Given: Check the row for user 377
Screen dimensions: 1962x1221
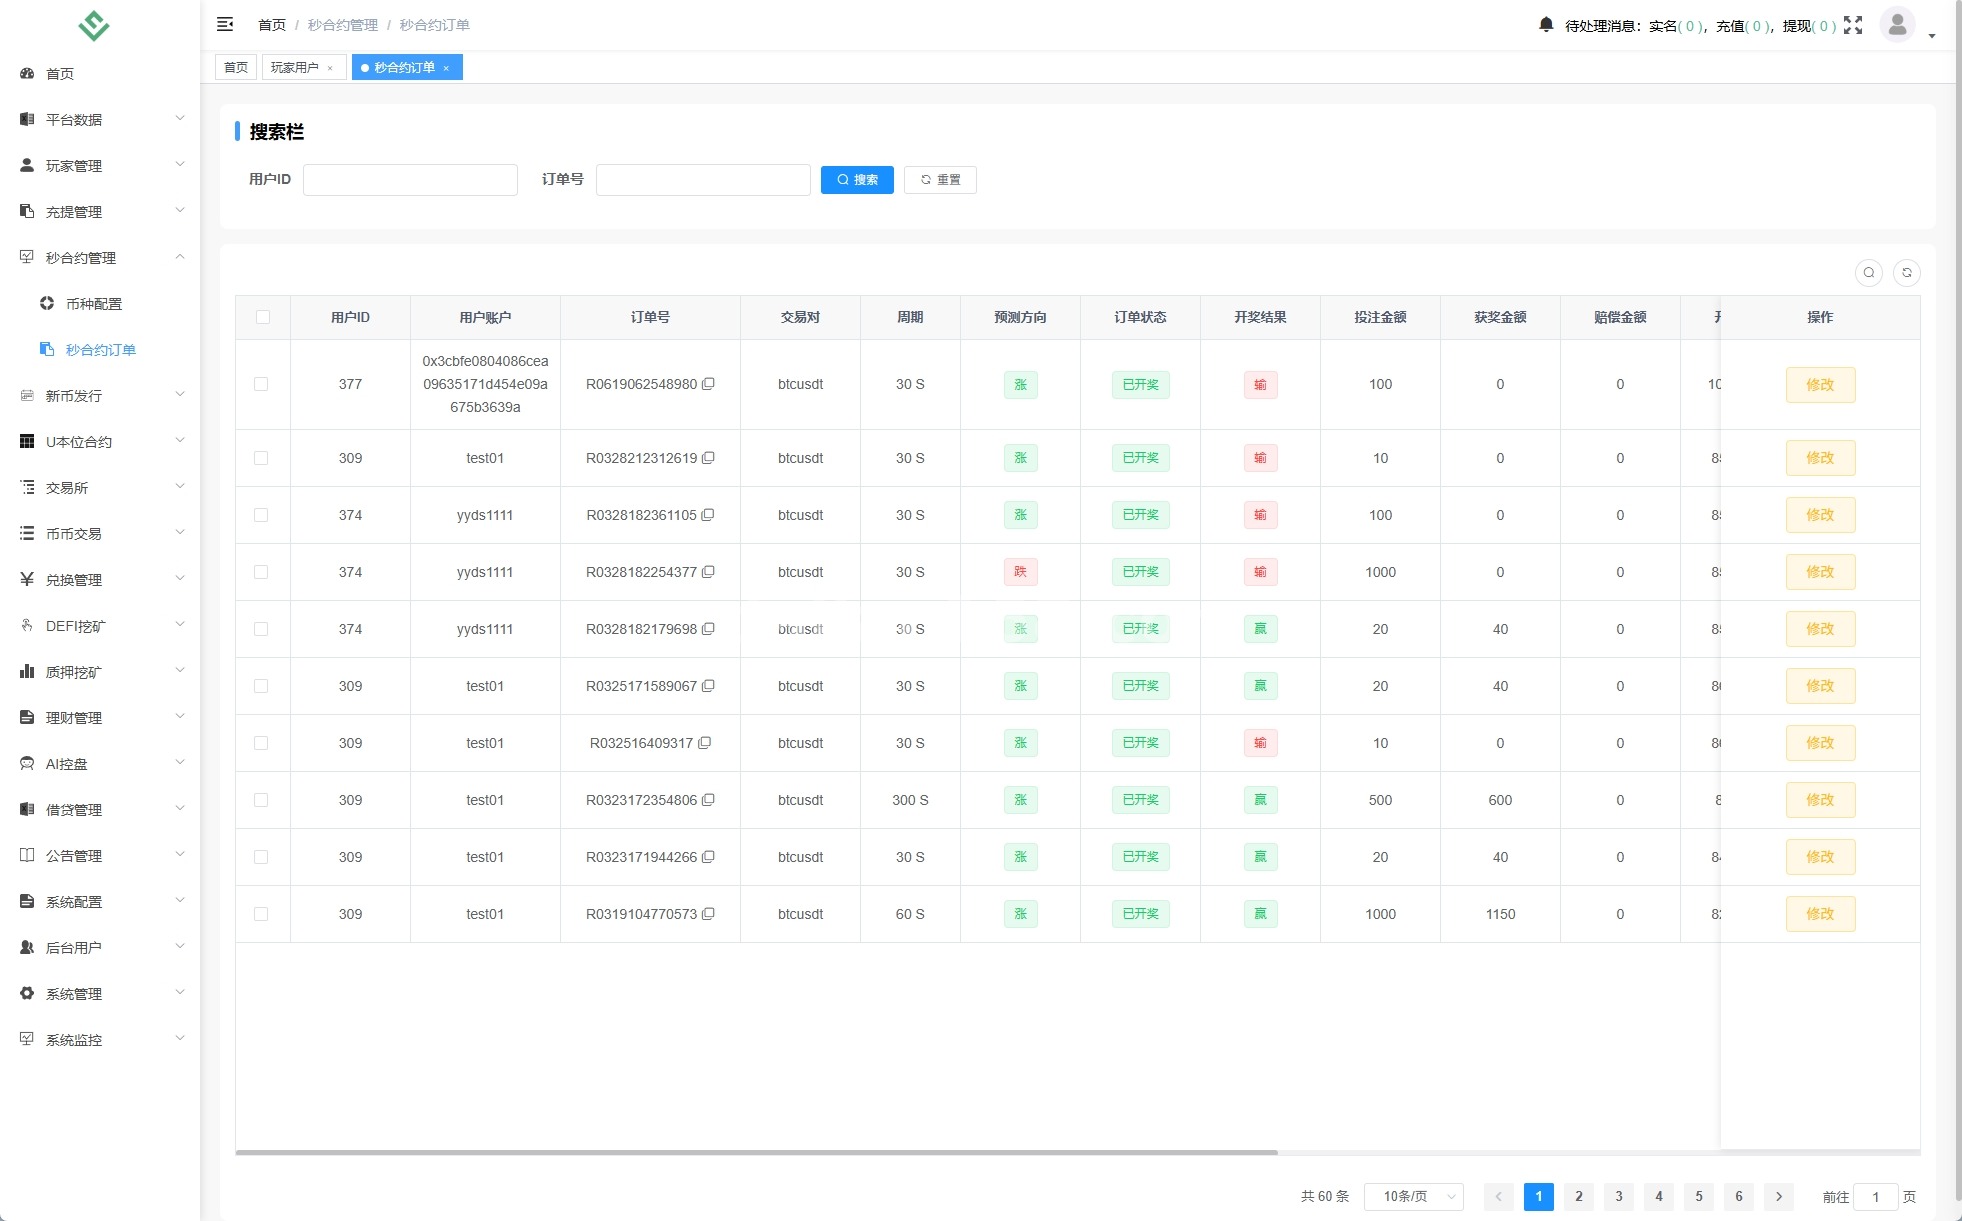Looking at the screenshot, I should 263,384.
